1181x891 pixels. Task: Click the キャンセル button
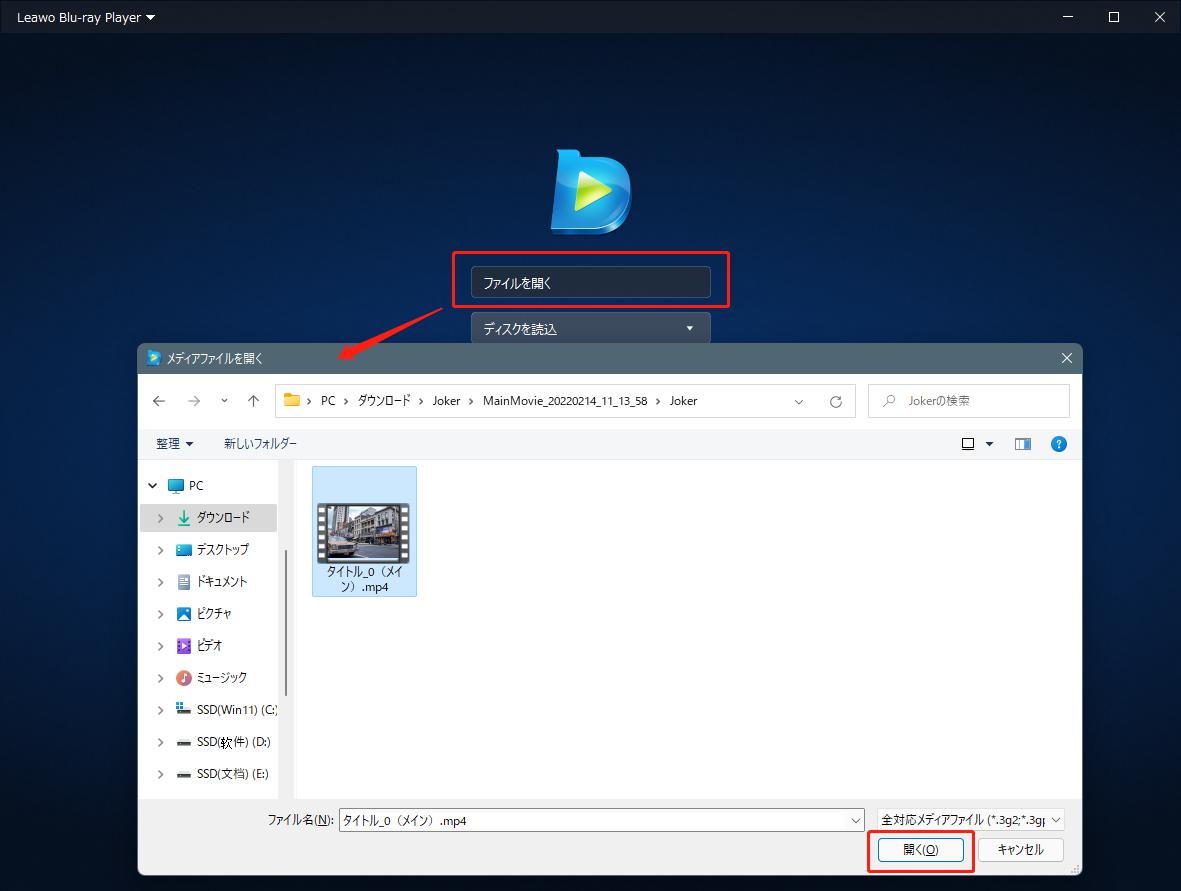coord(1020,850)
